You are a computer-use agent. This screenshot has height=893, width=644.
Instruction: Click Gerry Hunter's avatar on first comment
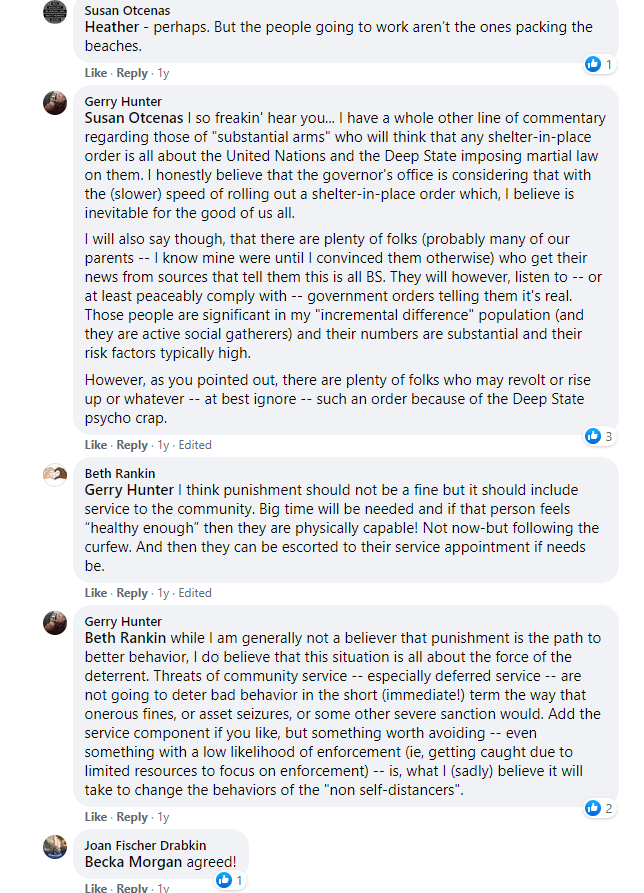tap(55, 103)
